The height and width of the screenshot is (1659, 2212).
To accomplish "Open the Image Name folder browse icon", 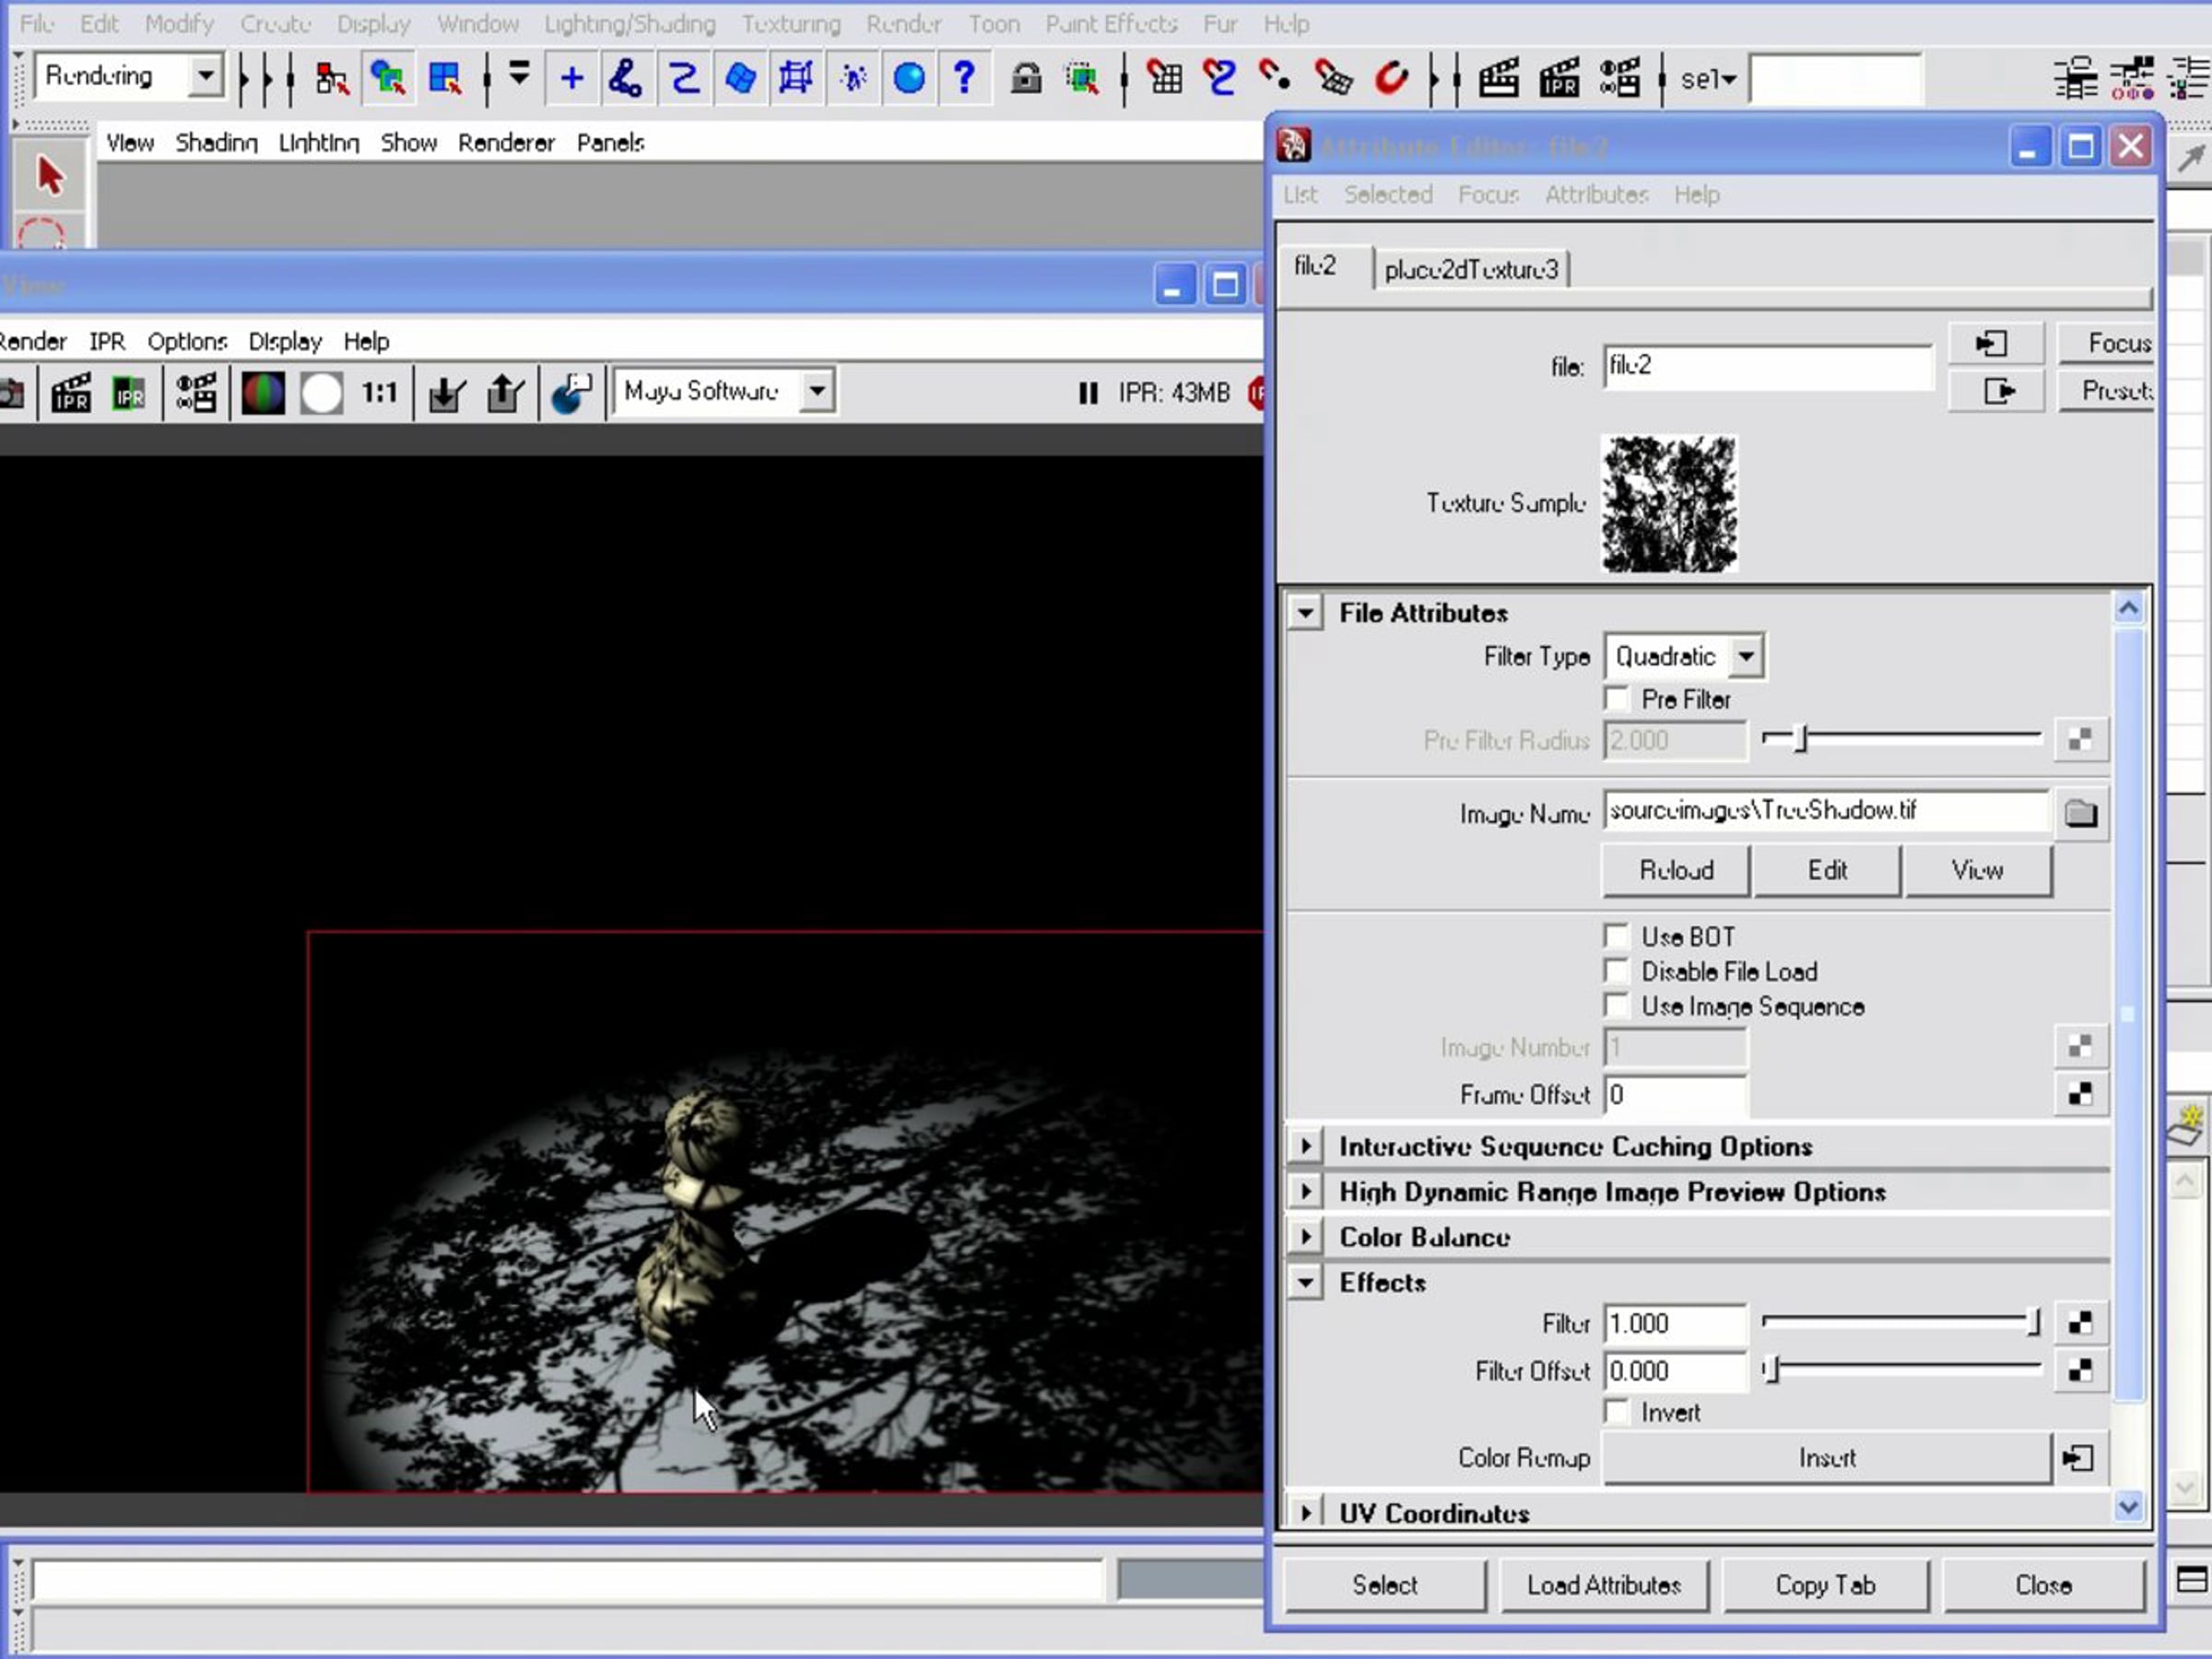I will click(2080, 813).
